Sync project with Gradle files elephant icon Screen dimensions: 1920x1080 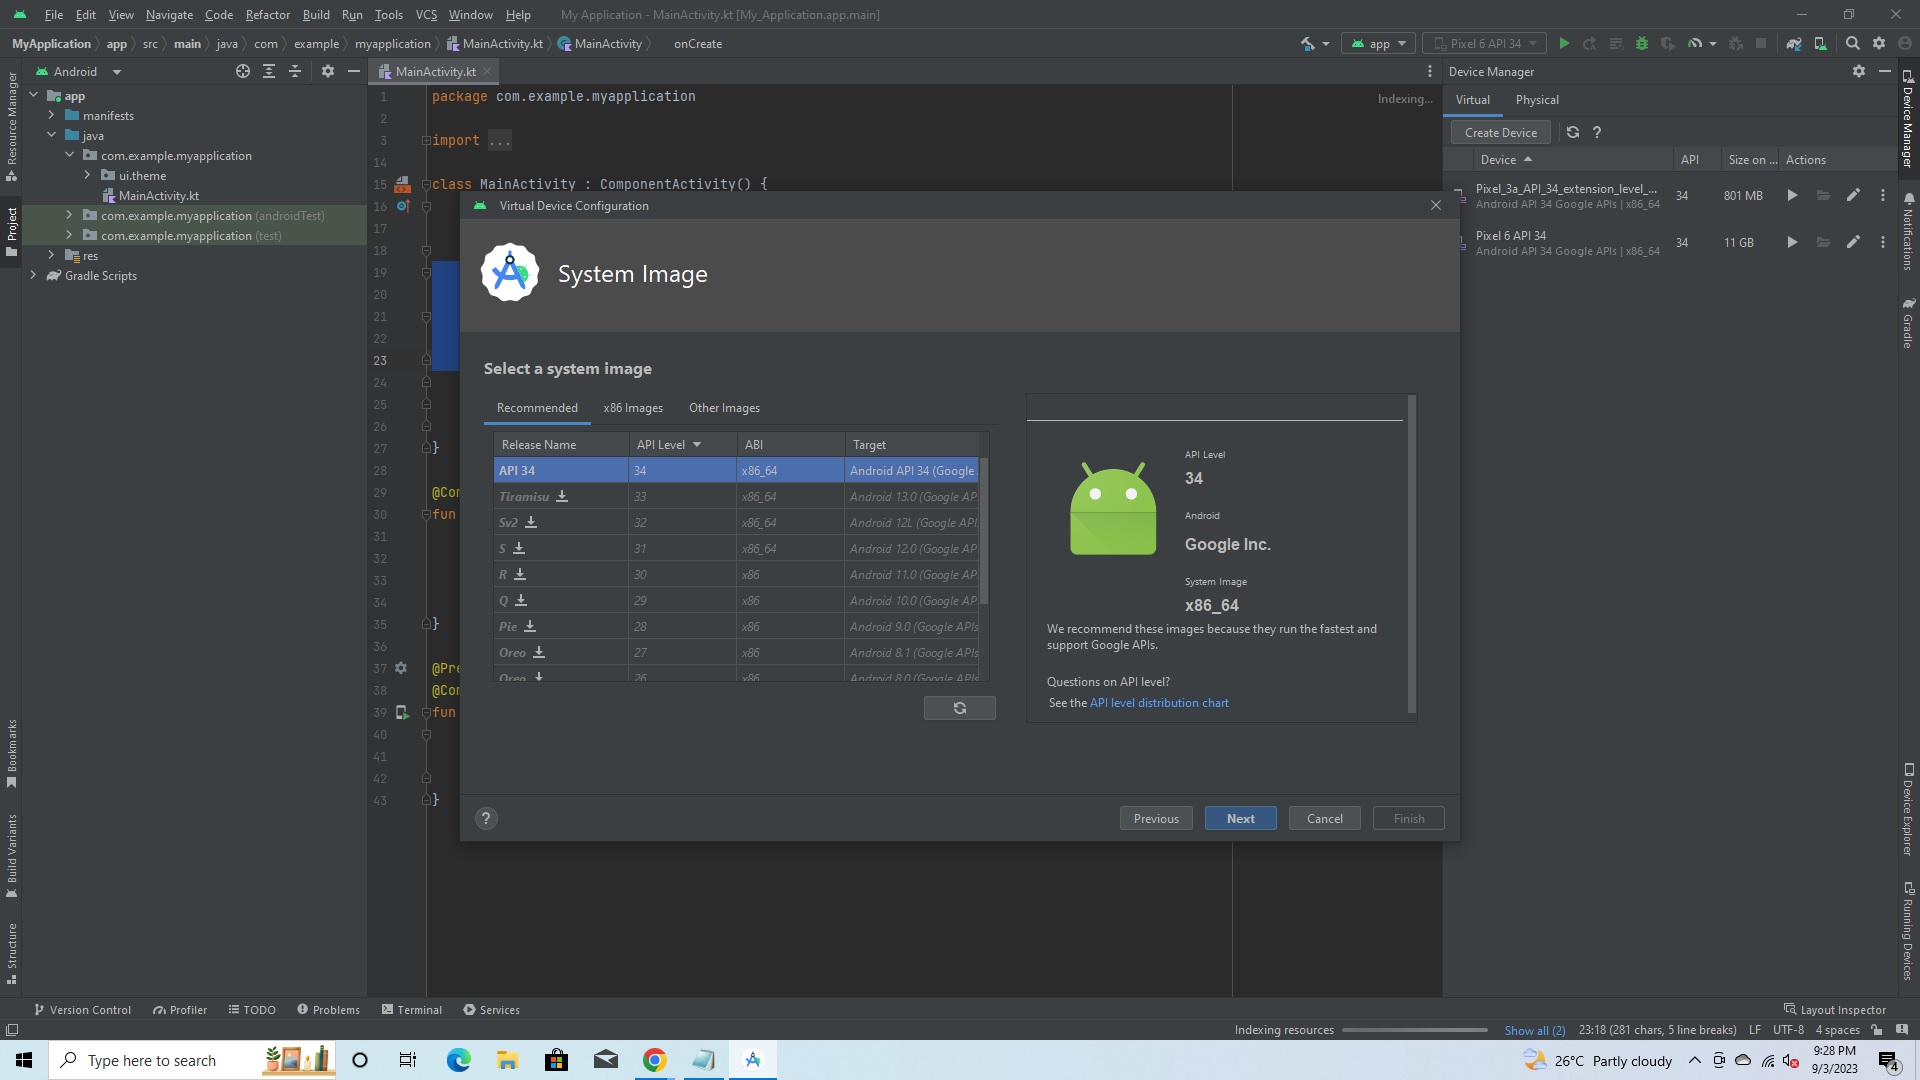pos(1794,44)
